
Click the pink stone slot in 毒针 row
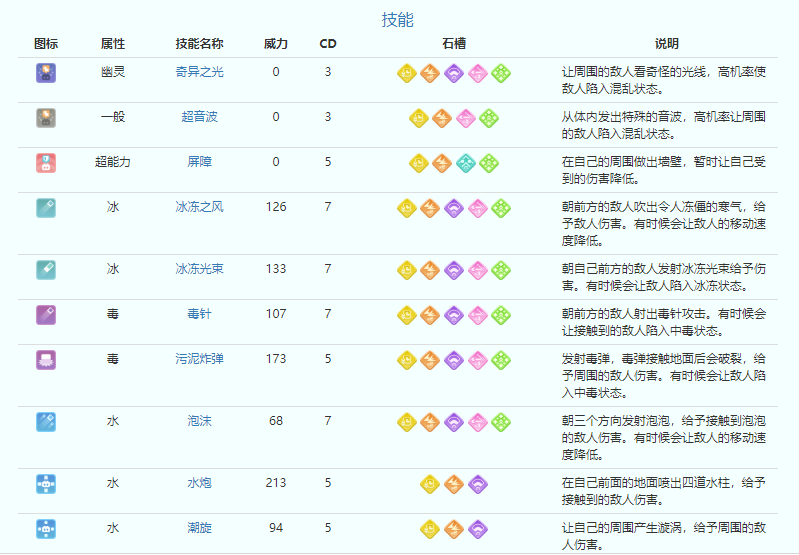point(477,314)
